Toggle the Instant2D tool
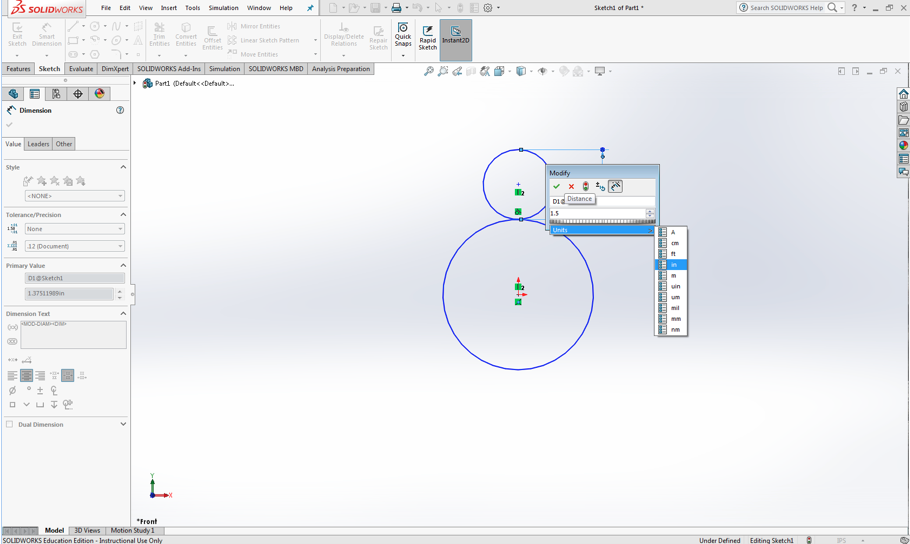 [455, 38]
